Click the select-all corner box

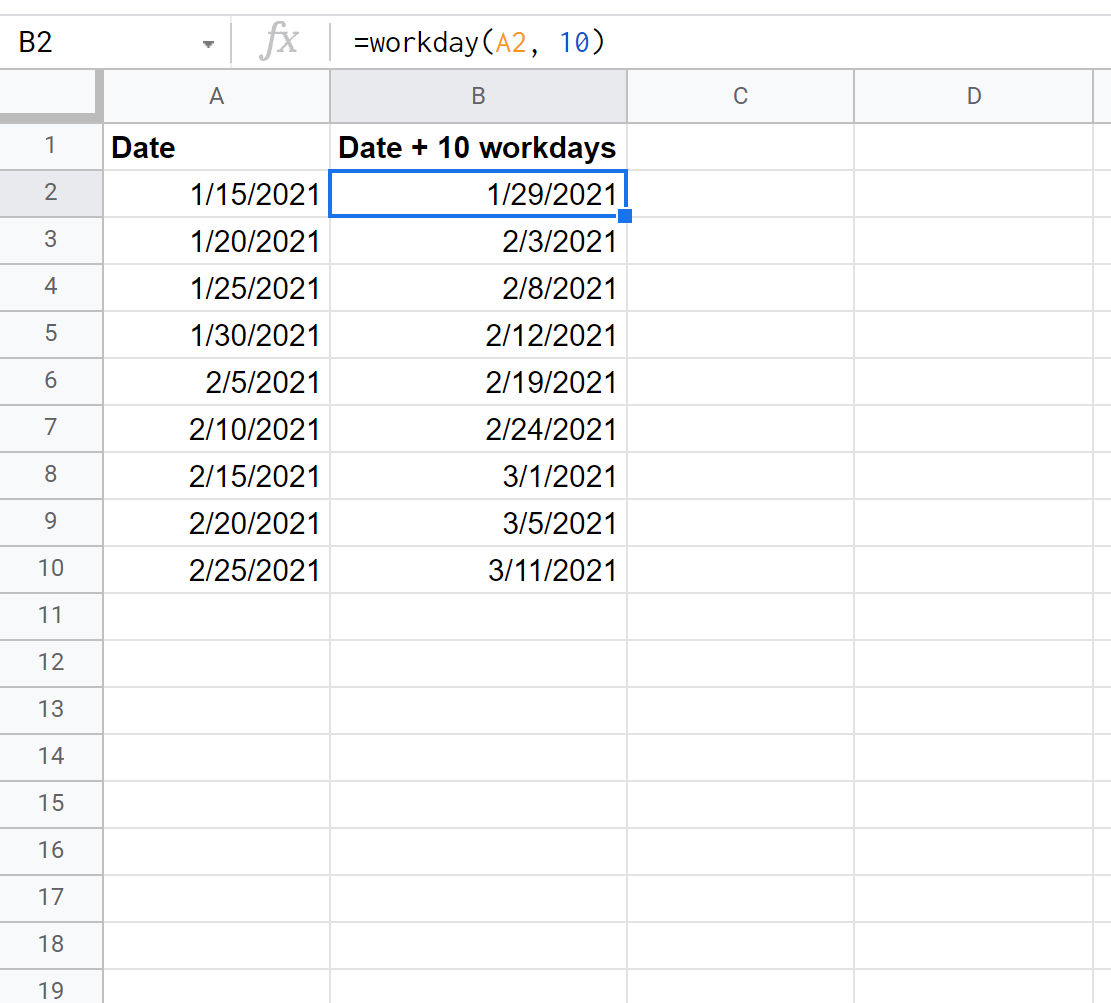[x=50, y=96]
